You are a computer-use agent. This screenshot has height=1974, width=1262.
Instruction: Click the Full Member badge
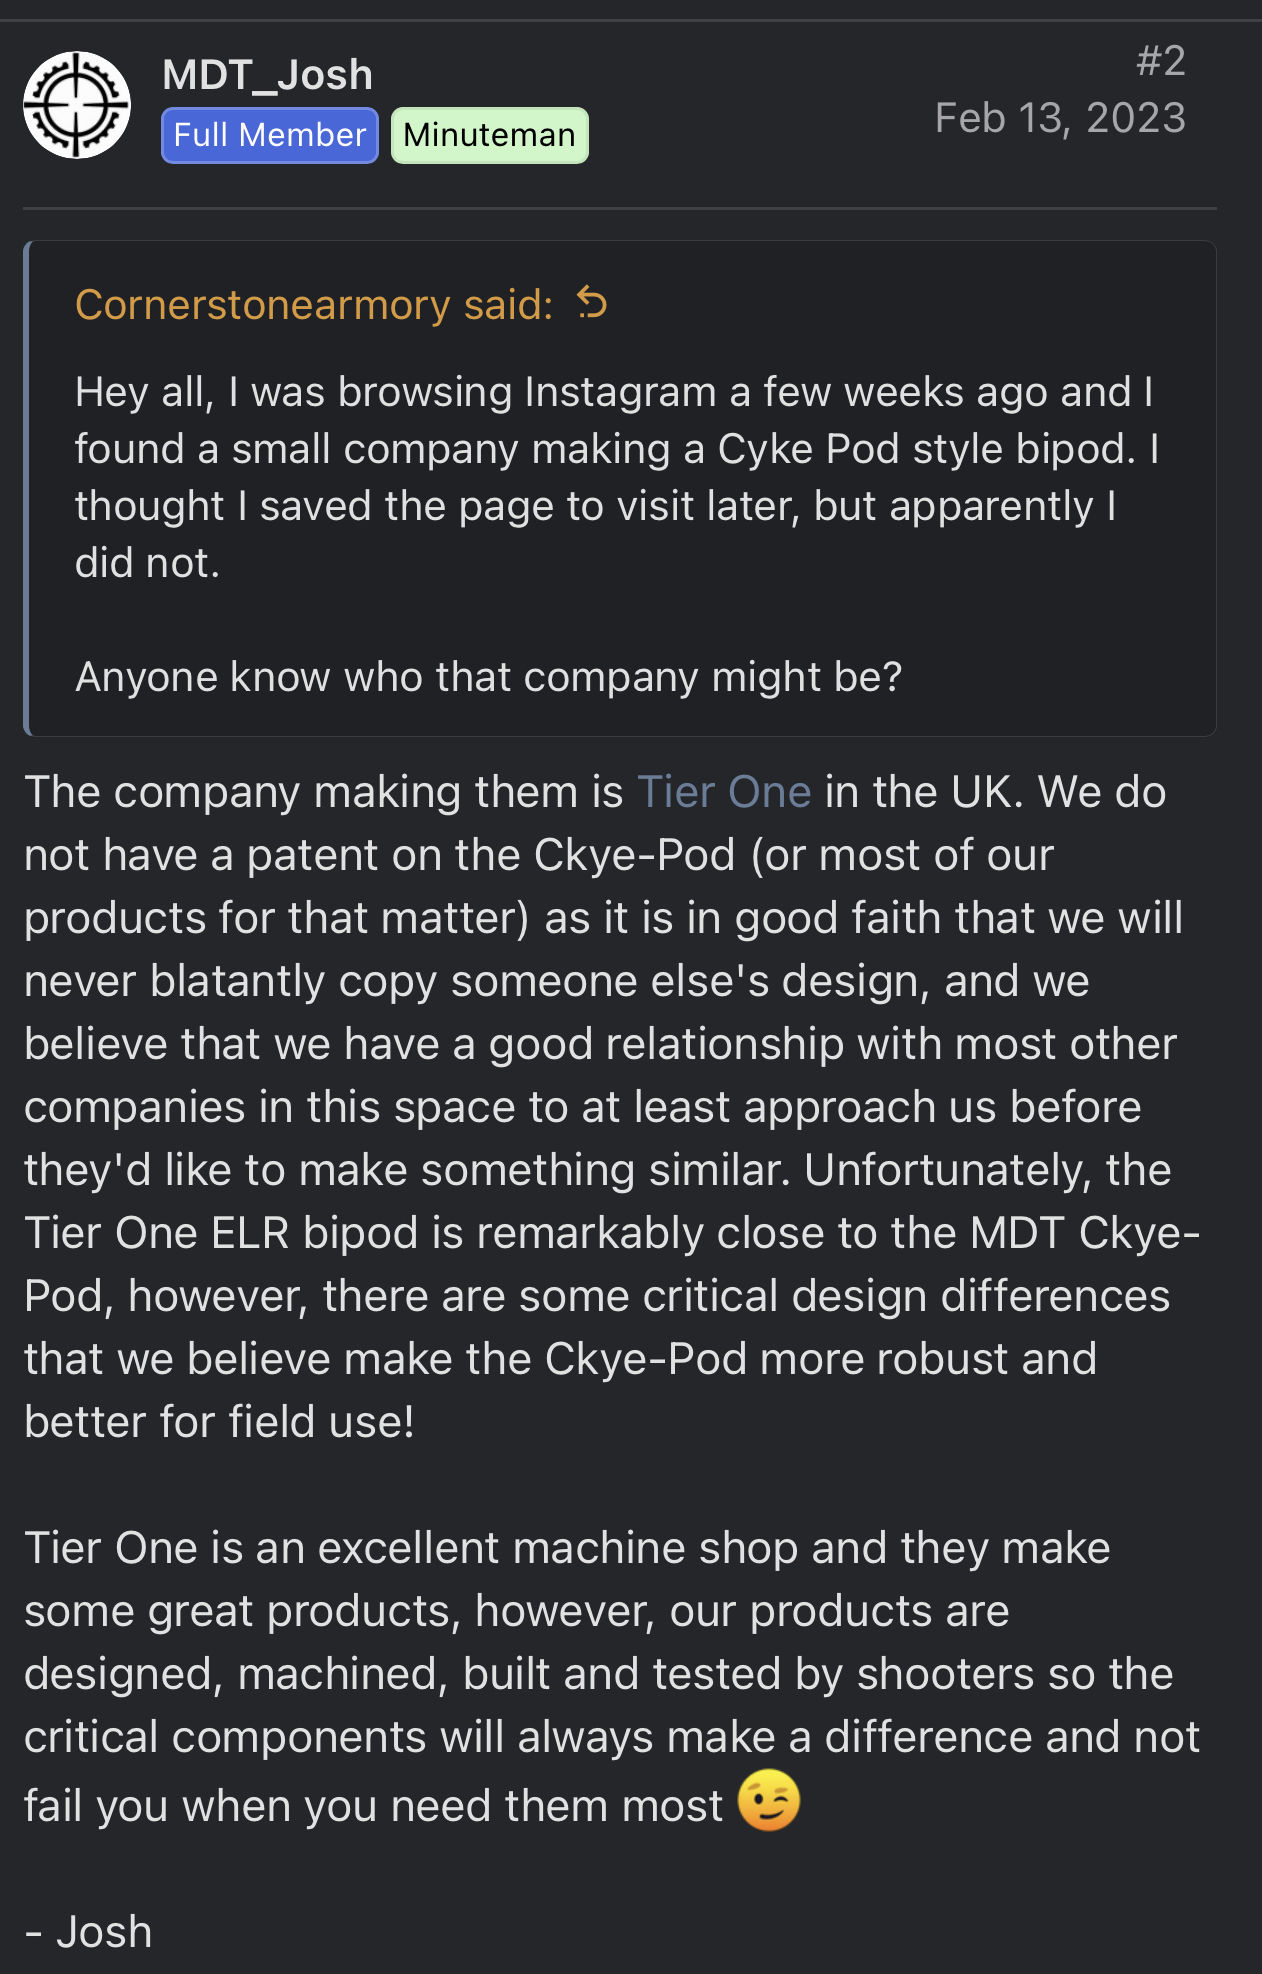(270, 135)
